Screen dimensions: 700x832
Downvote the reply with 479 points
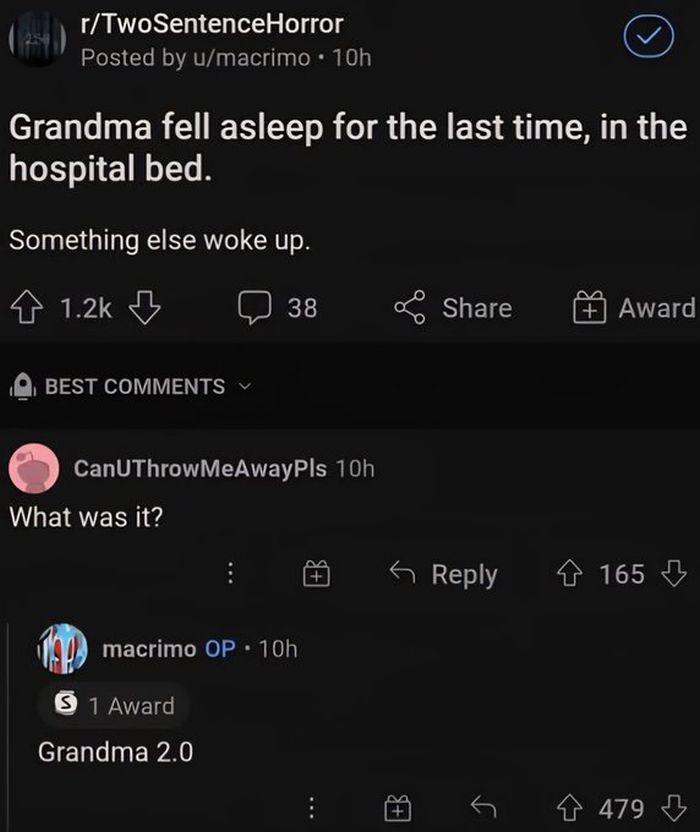click(x=675, y=808)
